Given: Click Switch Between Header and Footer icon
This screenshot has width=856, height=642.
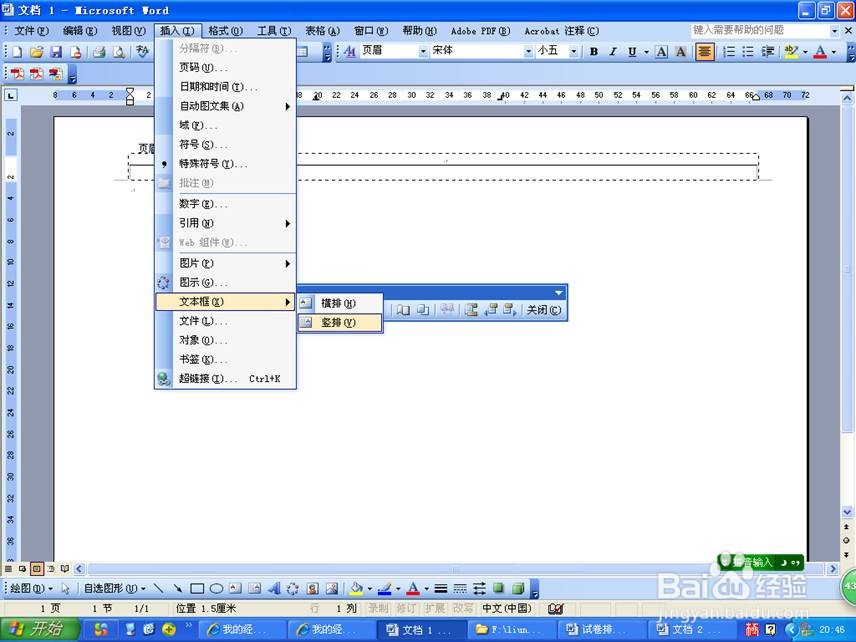Looking at the screenshot, I should coord(471,310).
